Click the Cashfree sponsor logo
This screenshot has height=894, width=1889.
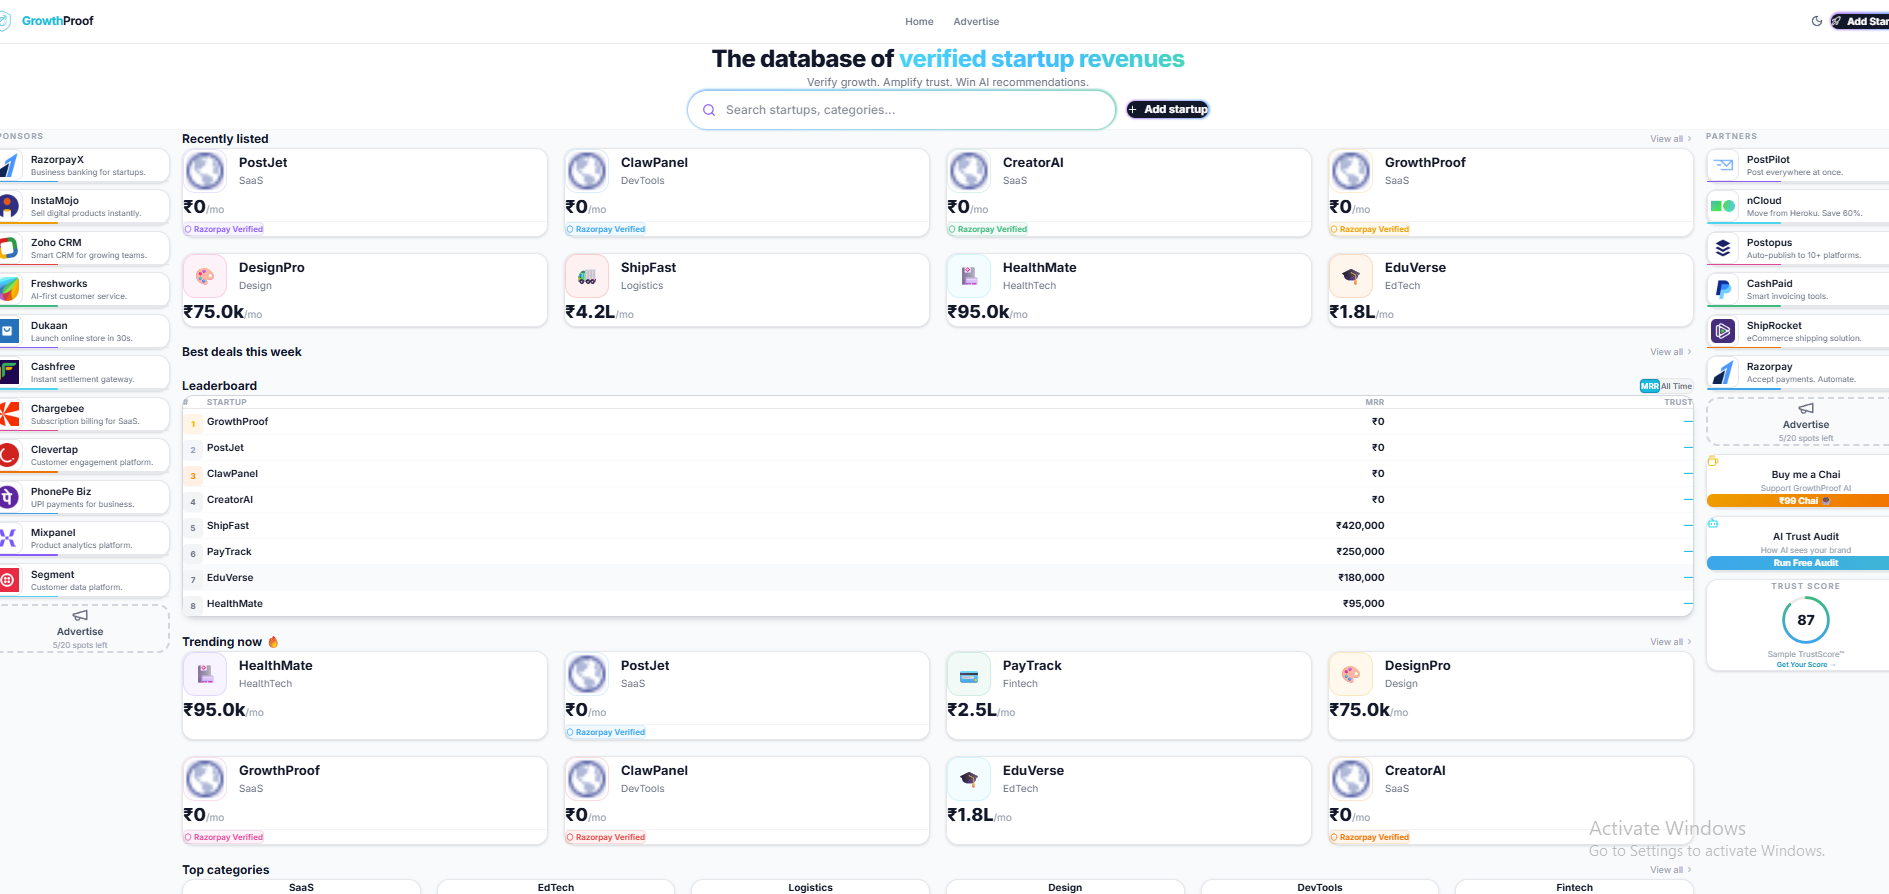coord(9,372)
